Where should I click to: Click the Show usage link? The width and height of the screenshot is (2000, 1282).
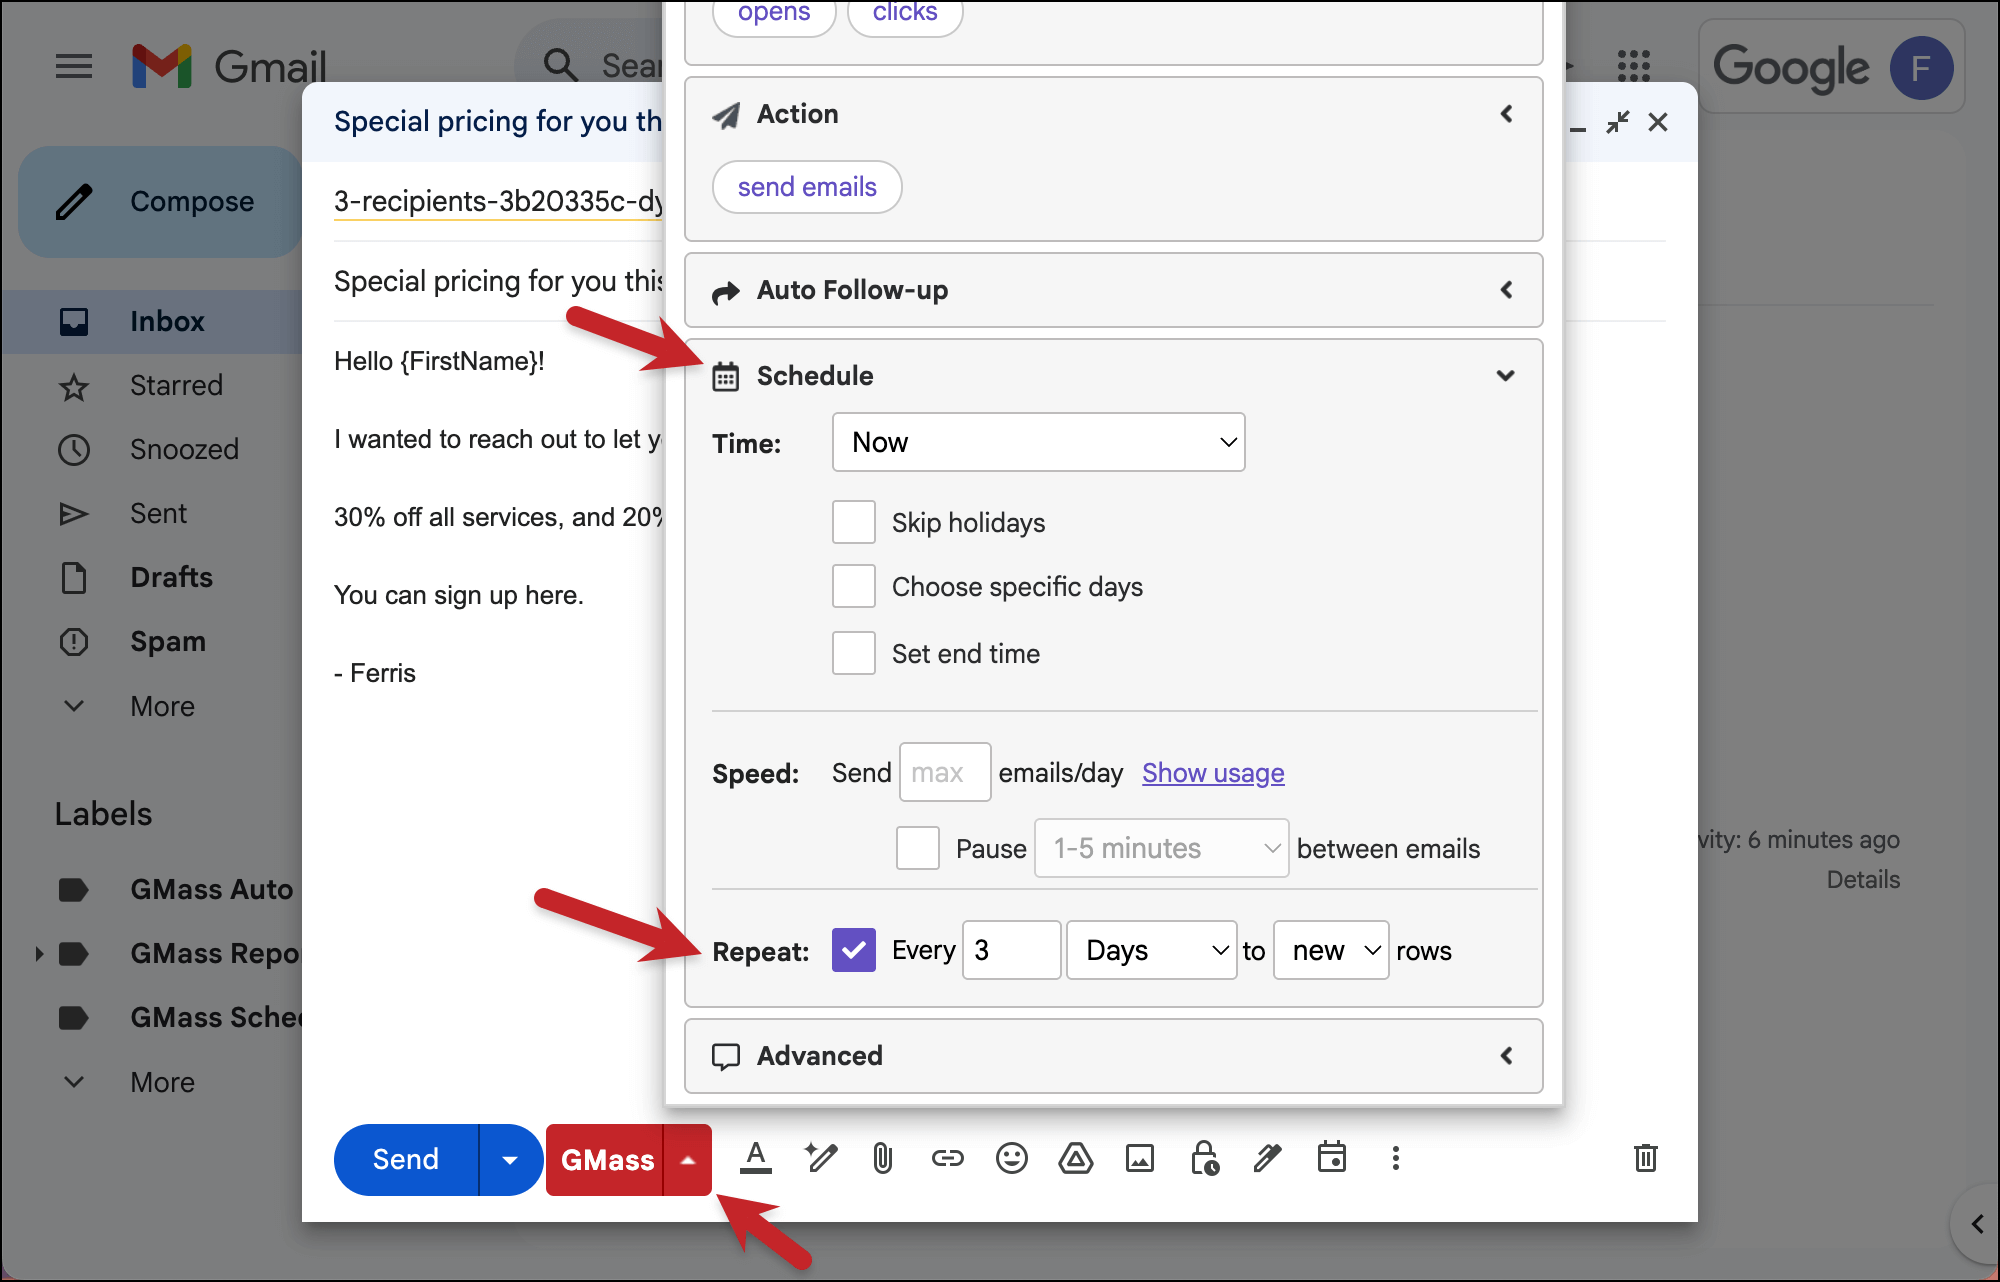[1213, 773]
